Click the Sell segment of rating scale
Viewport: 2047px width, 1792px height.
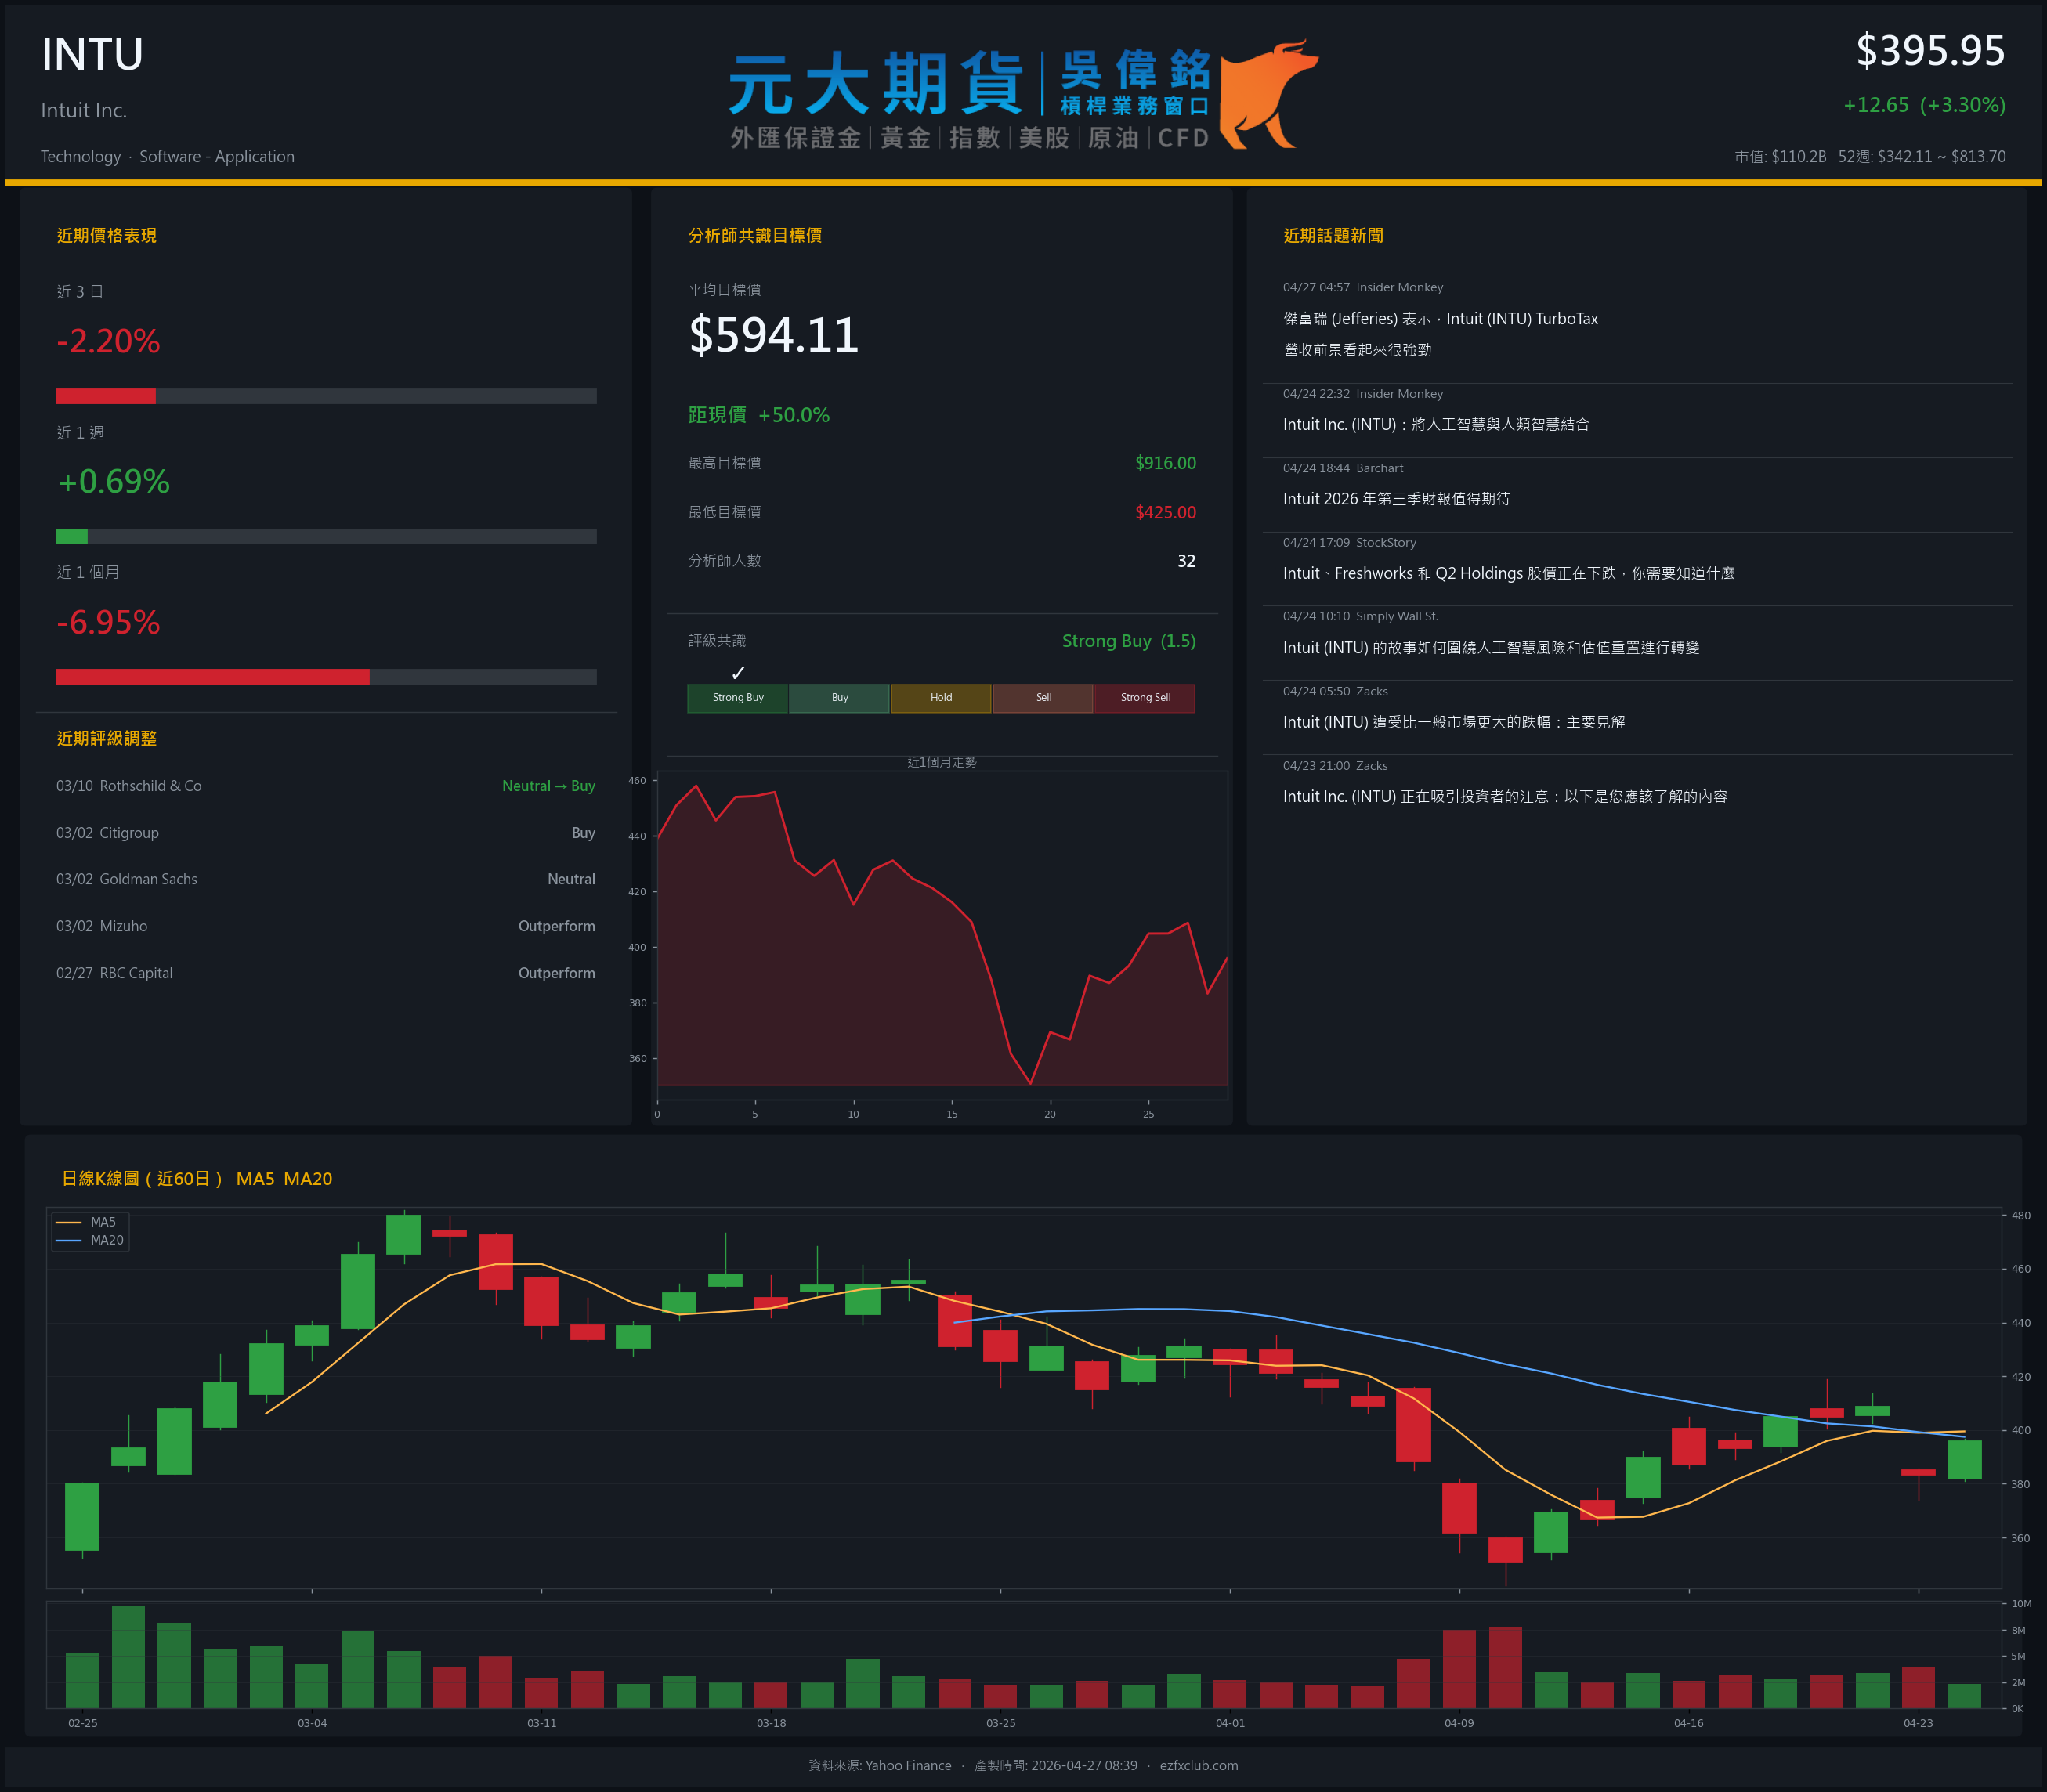click(1043, 698)
